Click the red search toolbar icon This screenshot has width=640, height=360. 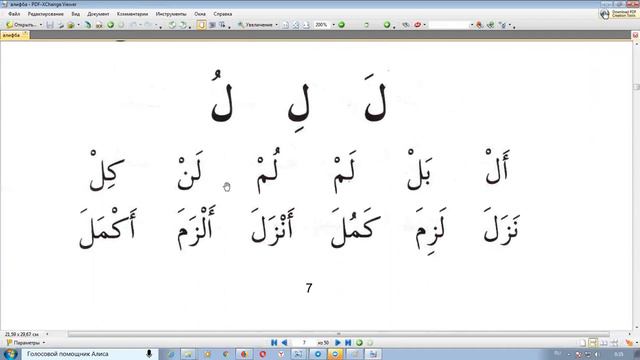click(417, 25)
